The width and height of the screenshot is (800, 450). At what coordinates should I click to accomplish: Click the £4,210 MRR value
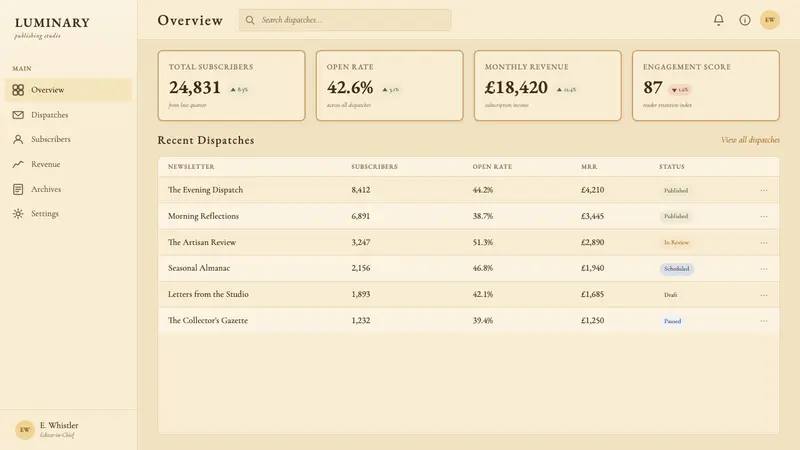tap(592, 190)
